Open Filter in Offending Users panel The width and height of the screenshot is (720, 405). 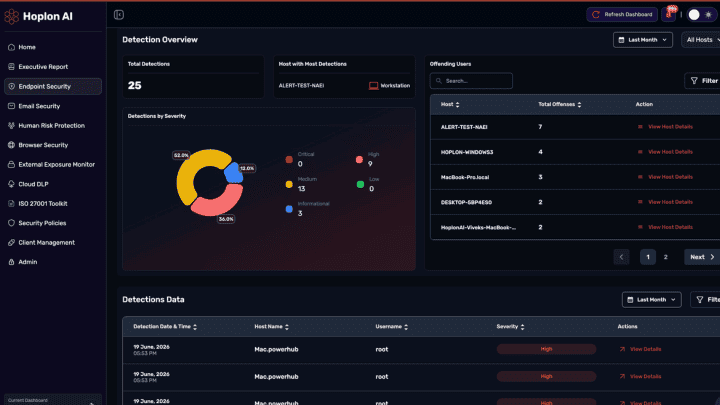point(703,81)
